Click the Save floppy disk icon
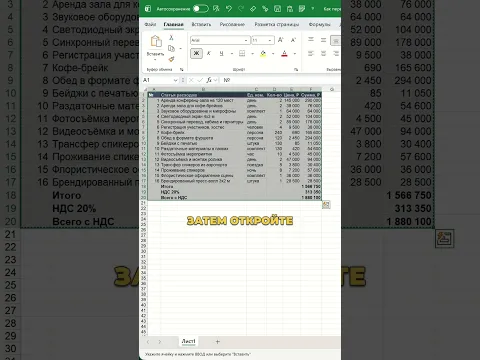Viewport: 480px width, 360px height. click(277, 9)
